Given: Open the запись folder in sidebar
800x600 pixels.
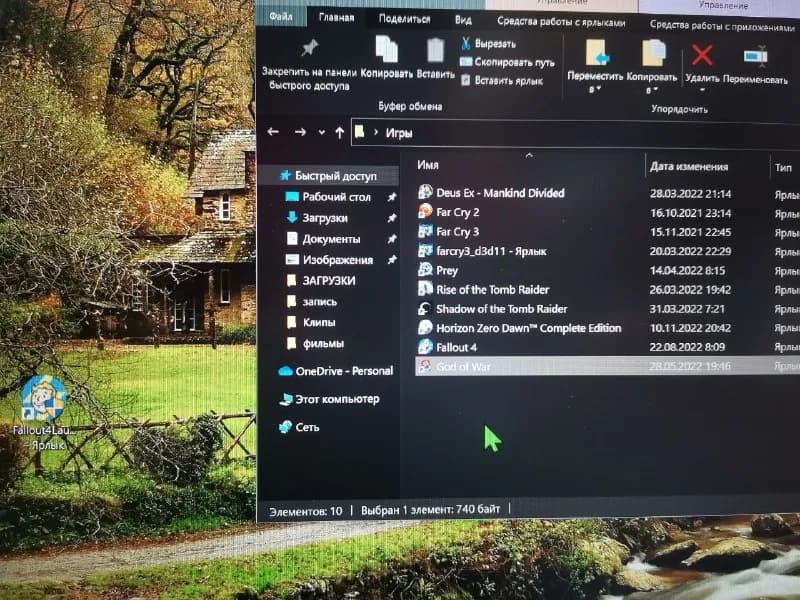Looking at the screenshot, I should coord(319,302).
